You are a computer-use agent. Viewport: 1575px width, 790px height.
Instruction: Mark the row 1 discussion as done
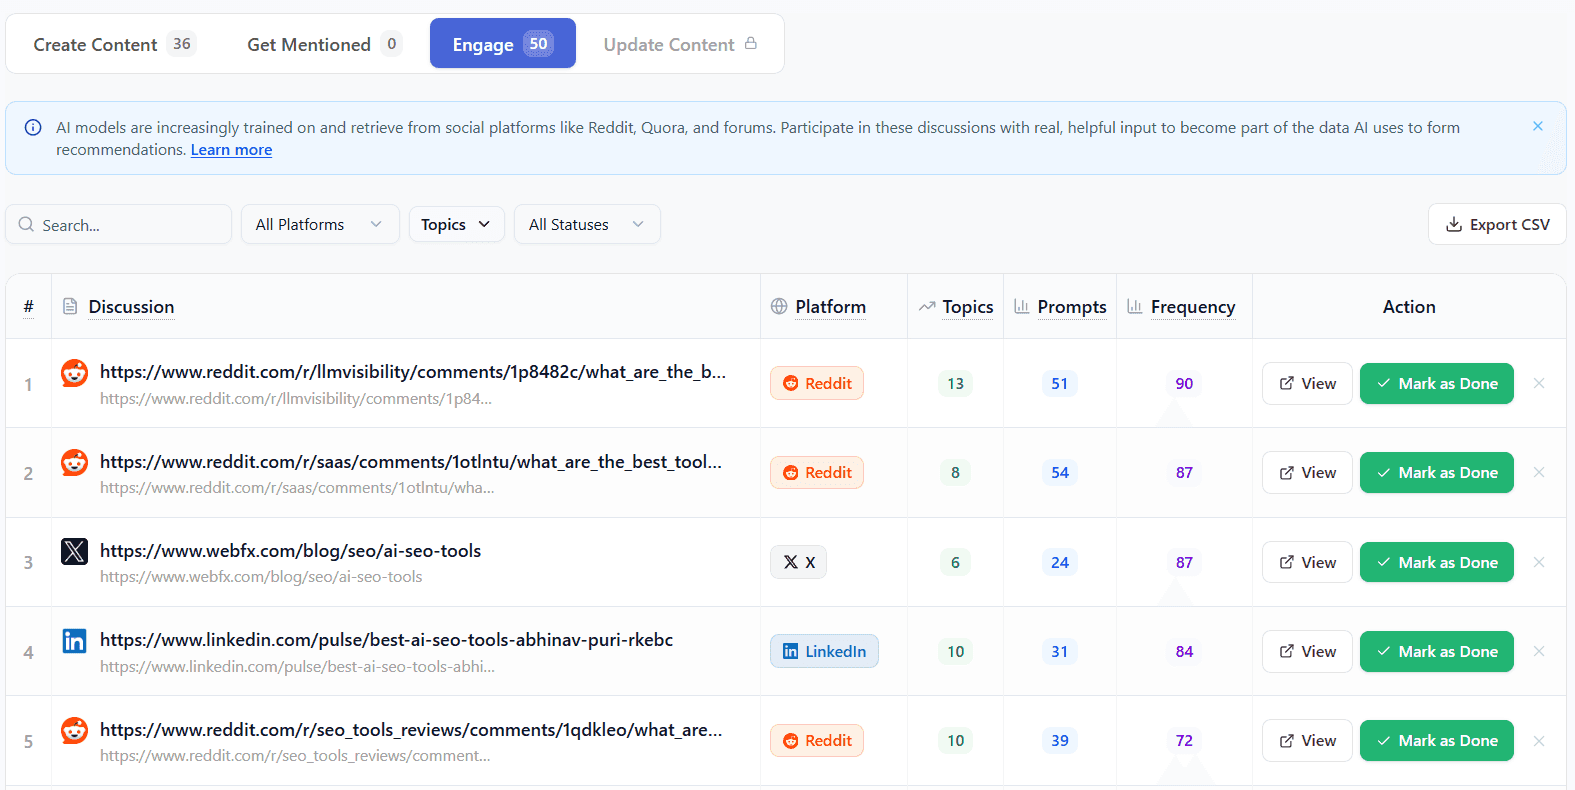click(x=1436, y=383)
